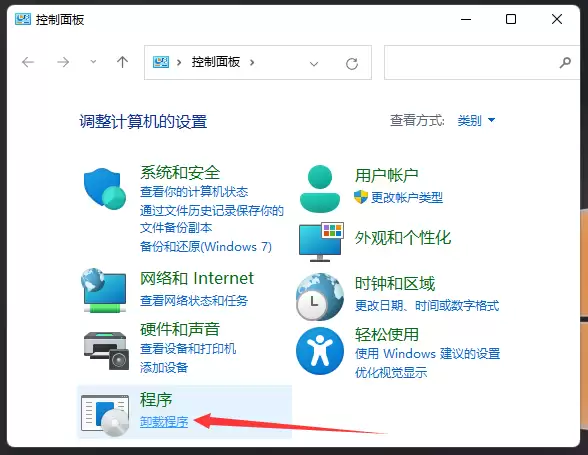
Task: Open 备份和还原(Windows 7) link
Action: pos(206,246)
